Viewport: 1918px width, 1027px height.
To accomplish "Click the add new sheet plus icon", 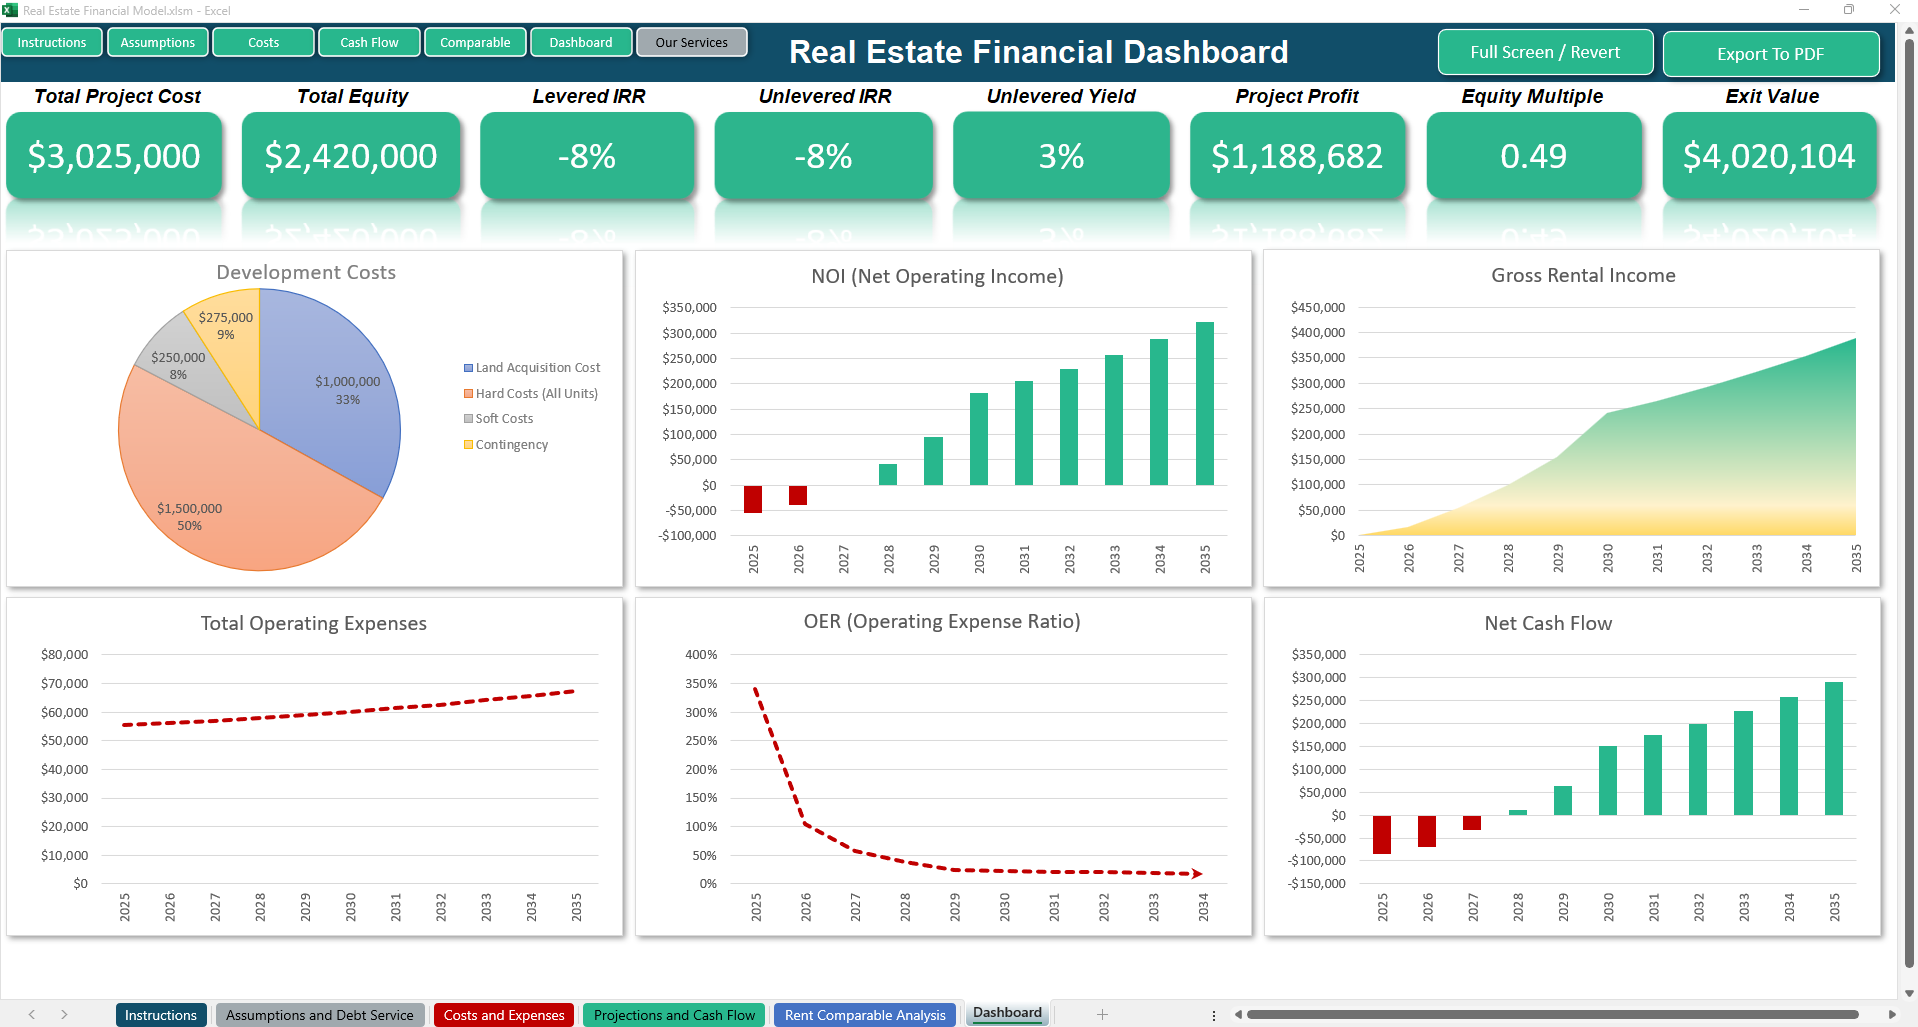I will tap(1102, 1014).
